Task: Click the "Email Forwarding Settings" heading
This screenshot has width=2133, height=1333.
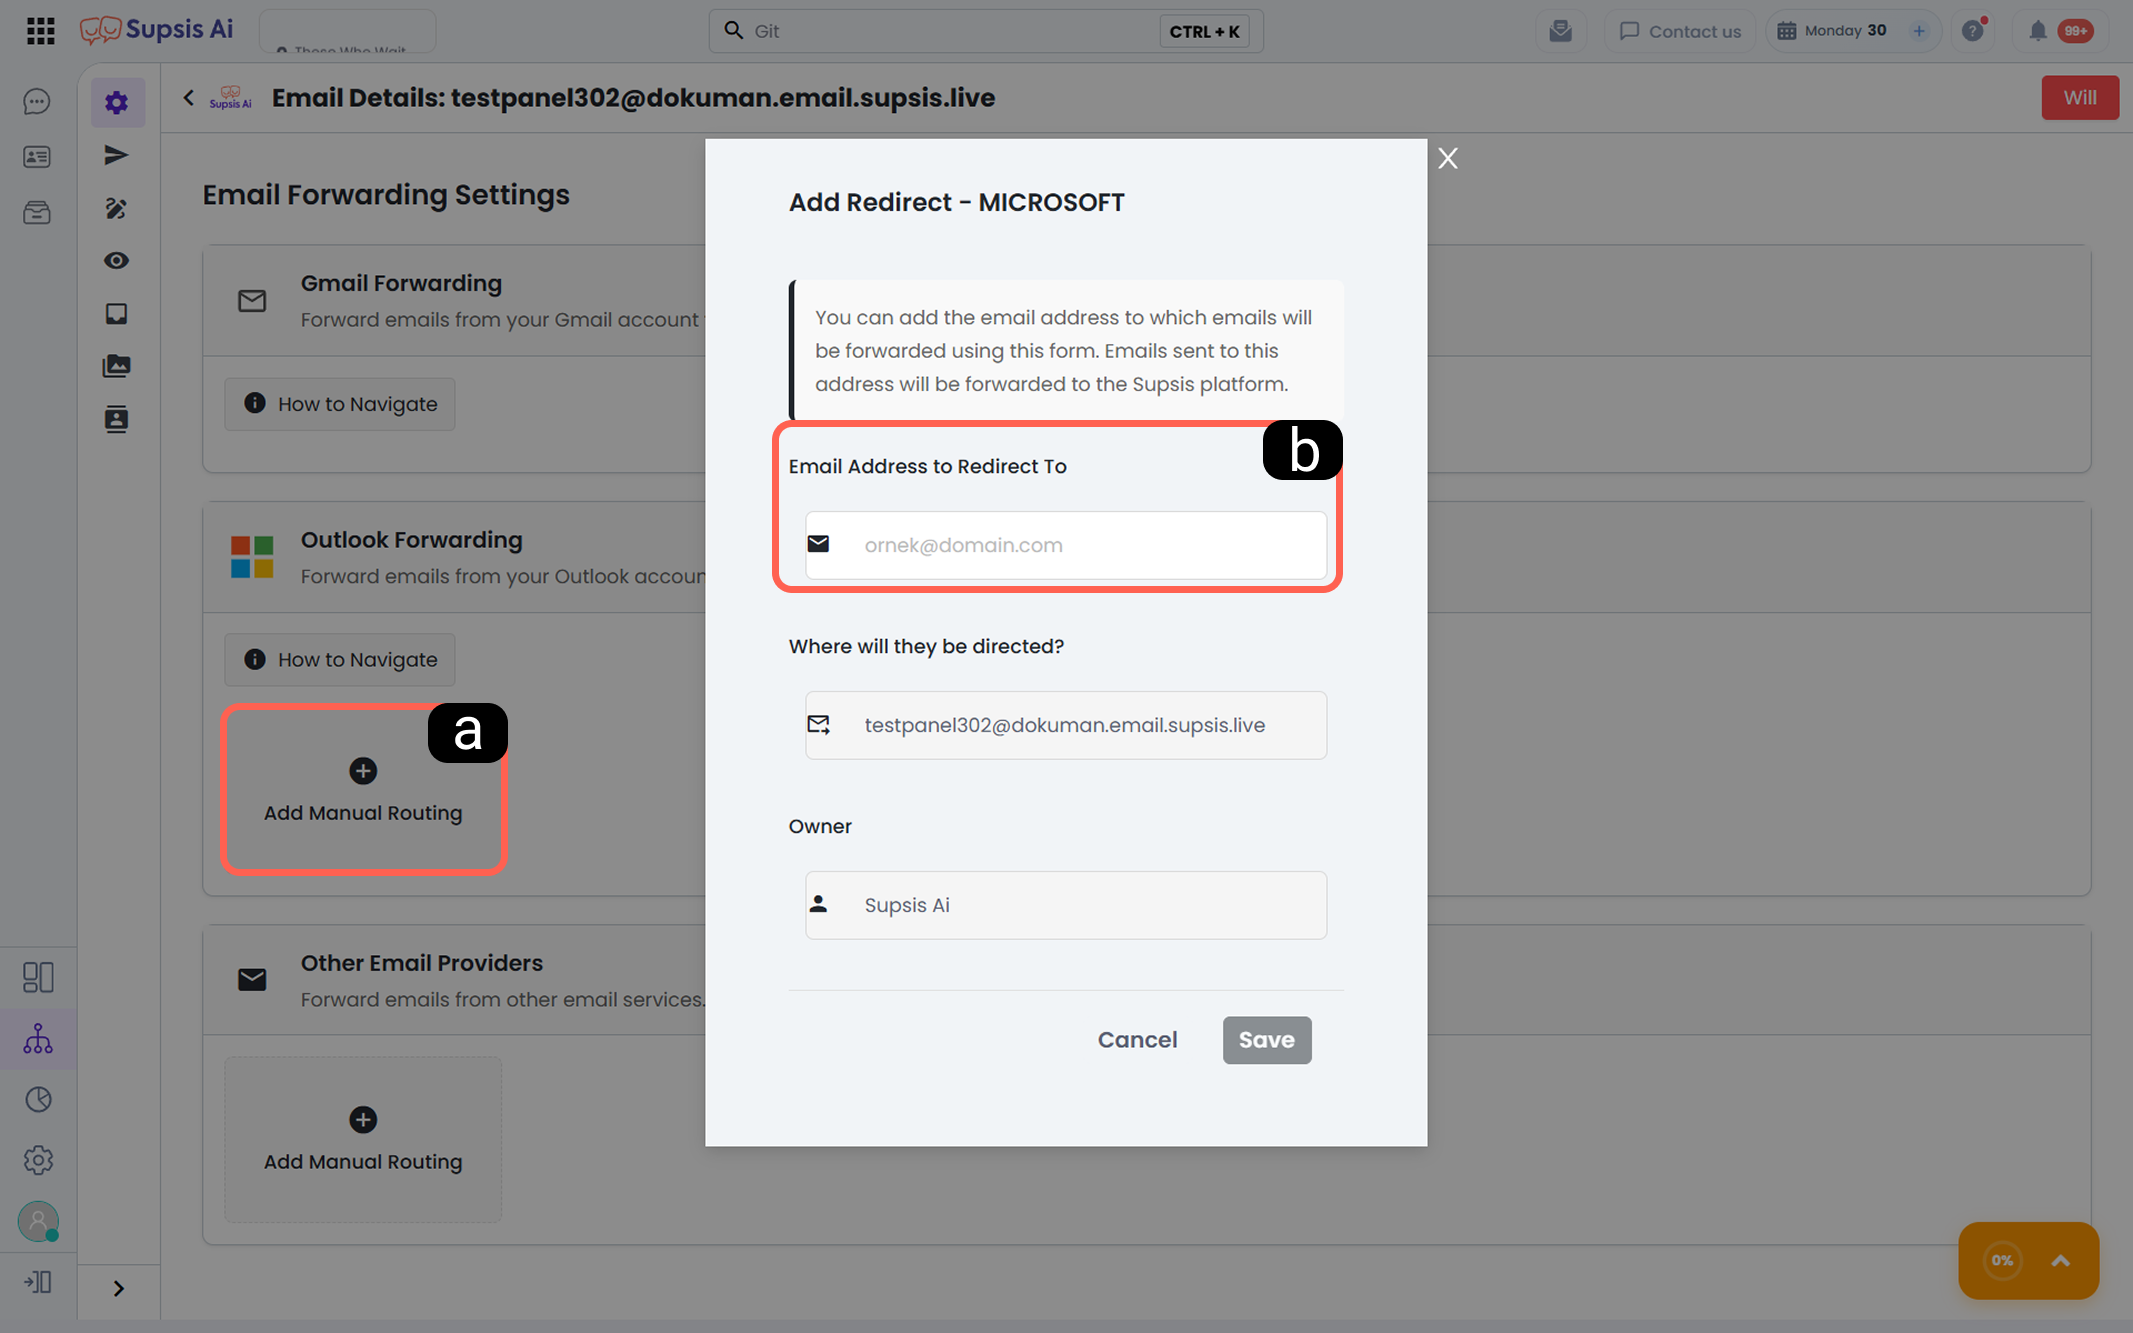Action: click(x=386, y=195)
